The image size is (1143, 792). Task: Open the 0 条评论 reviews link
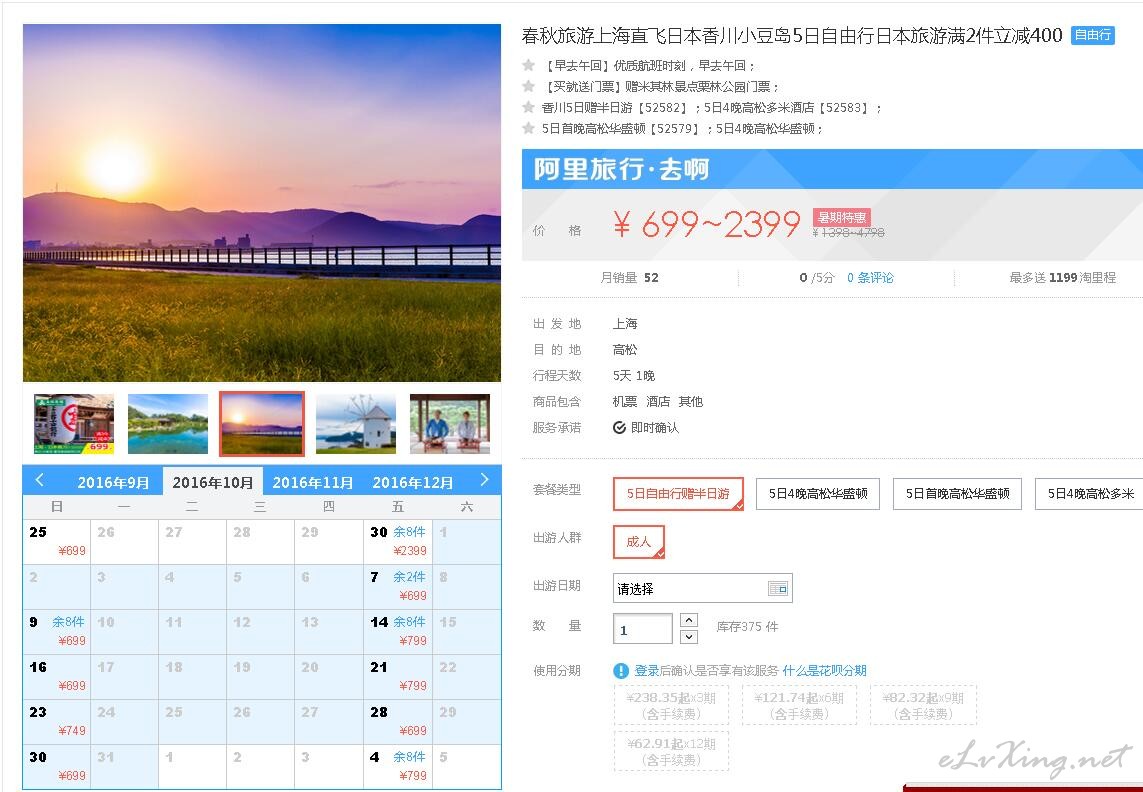pyautogui.click(x=870, y=278)
